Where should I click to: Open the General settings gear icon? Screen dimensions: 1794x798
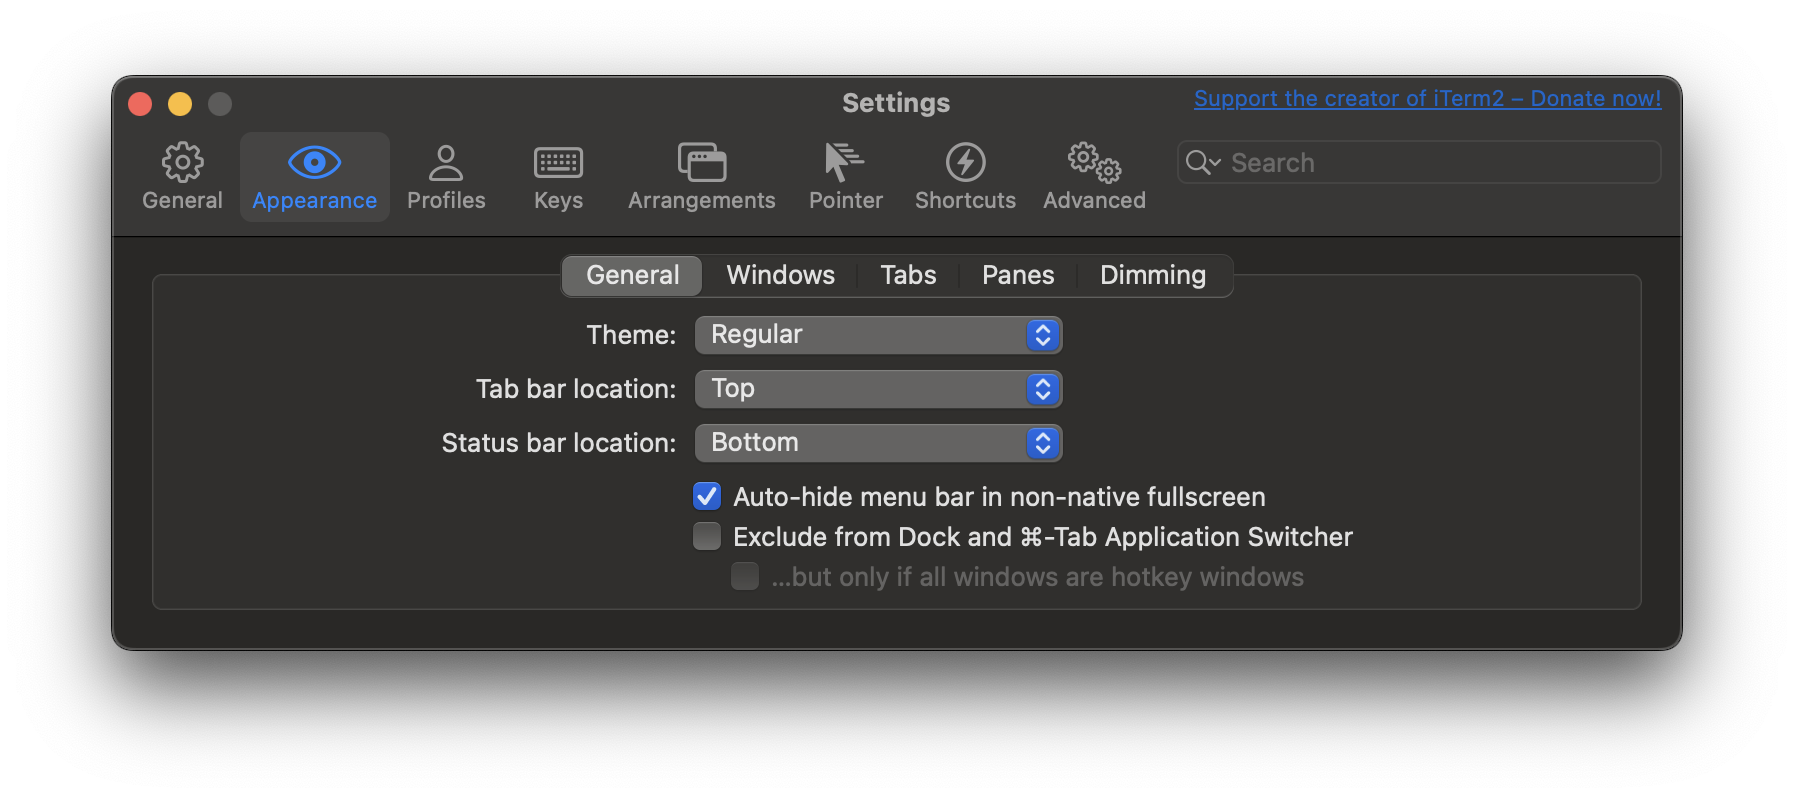[x=182, y=162]
